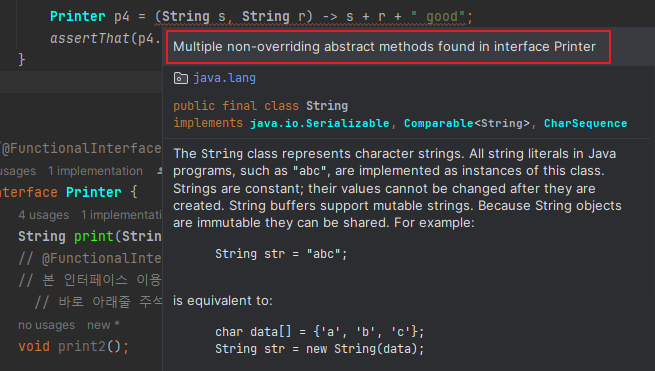
Task: Click the 'new *' inlay hint
Action: point(103,325)
